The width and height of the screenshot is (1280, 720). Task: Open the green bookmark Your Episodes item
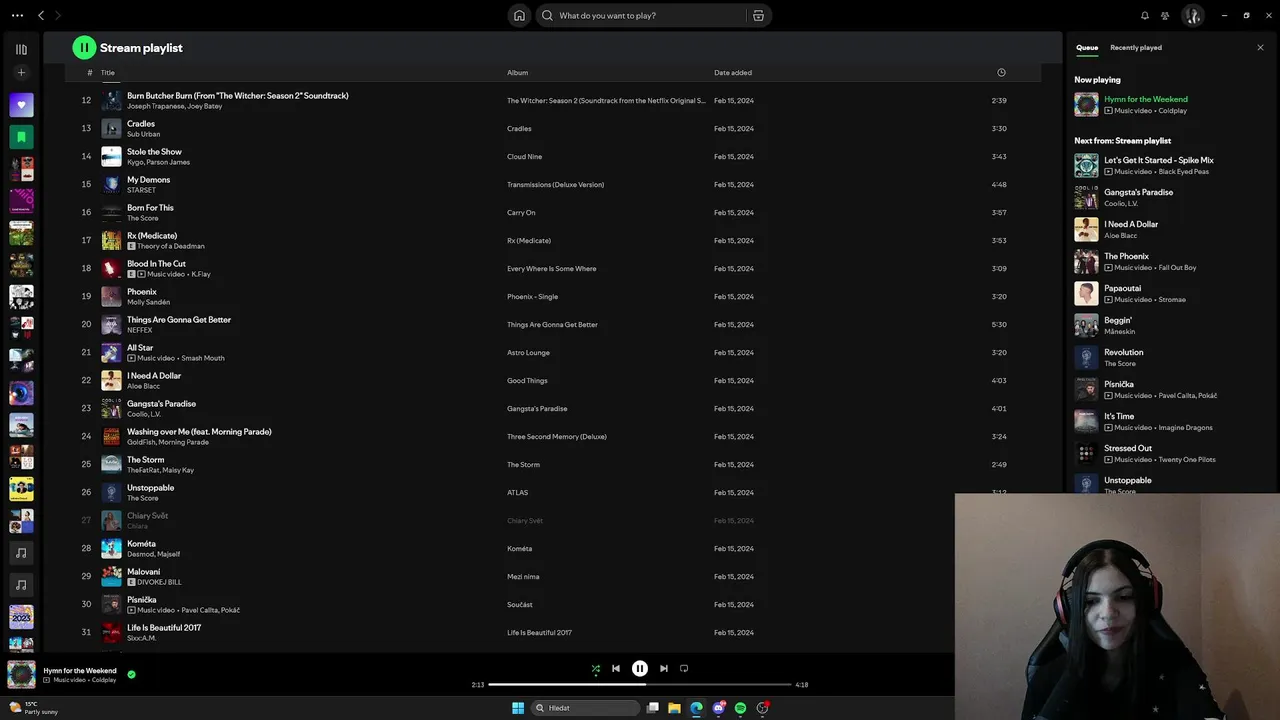pyautogui.click(x=21, y=137)
